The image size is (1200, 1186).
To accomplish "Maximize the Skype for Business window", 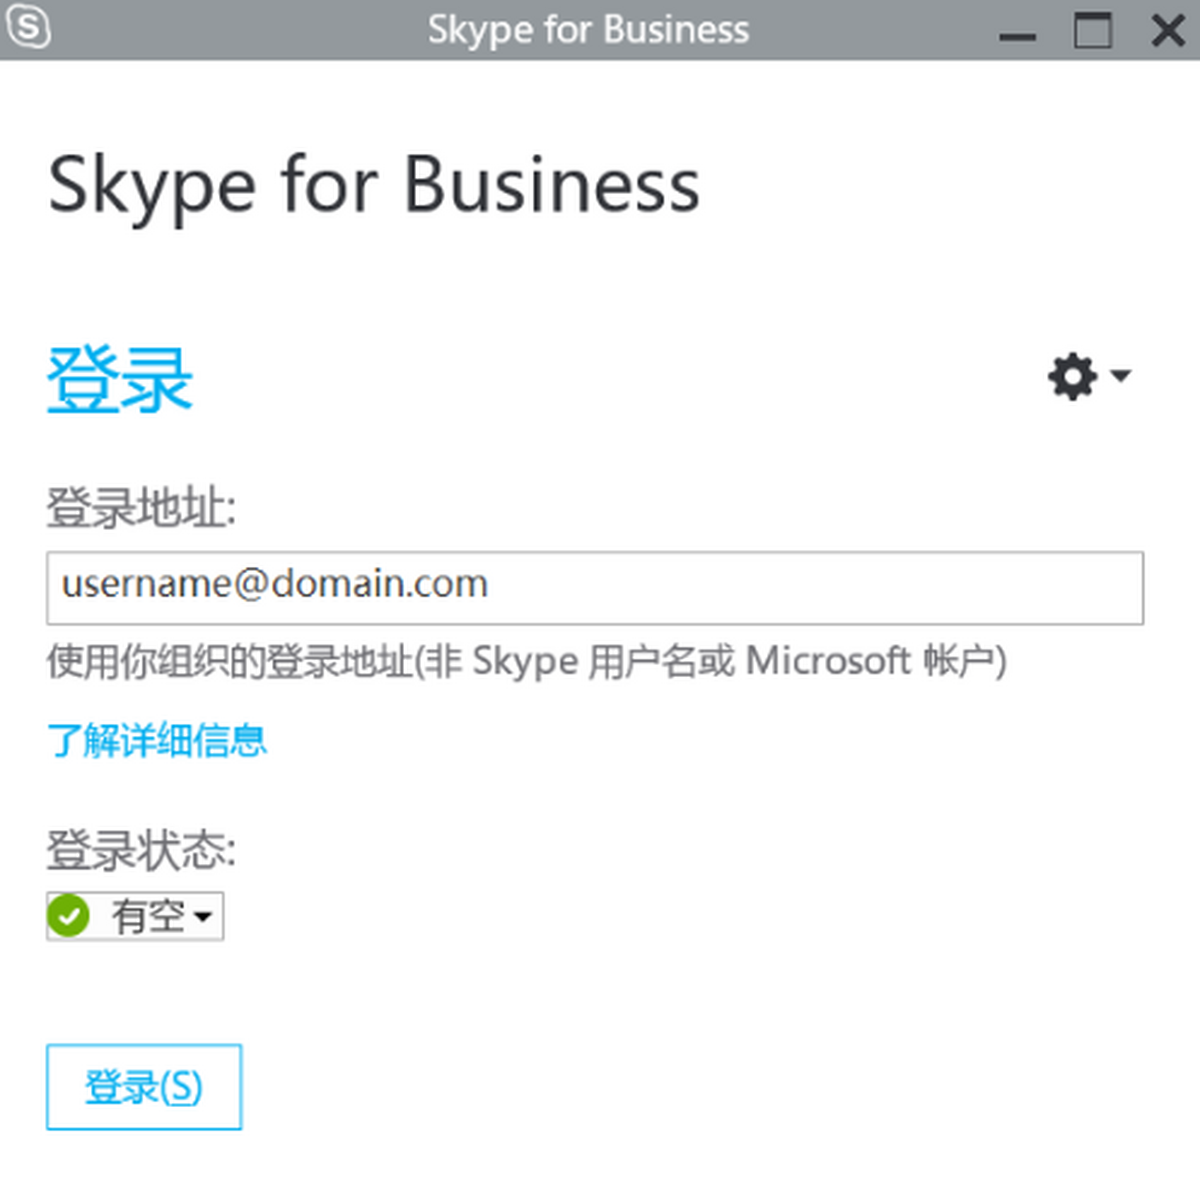I will [x=1092, y=30].
